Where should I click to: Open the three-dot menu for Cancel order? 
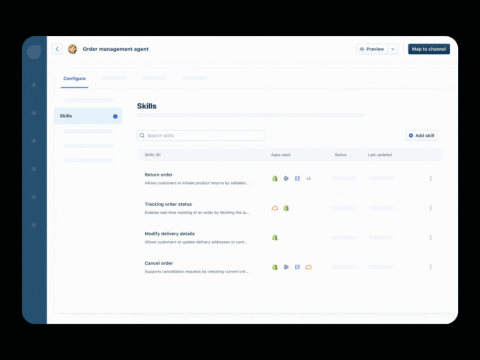431,267
